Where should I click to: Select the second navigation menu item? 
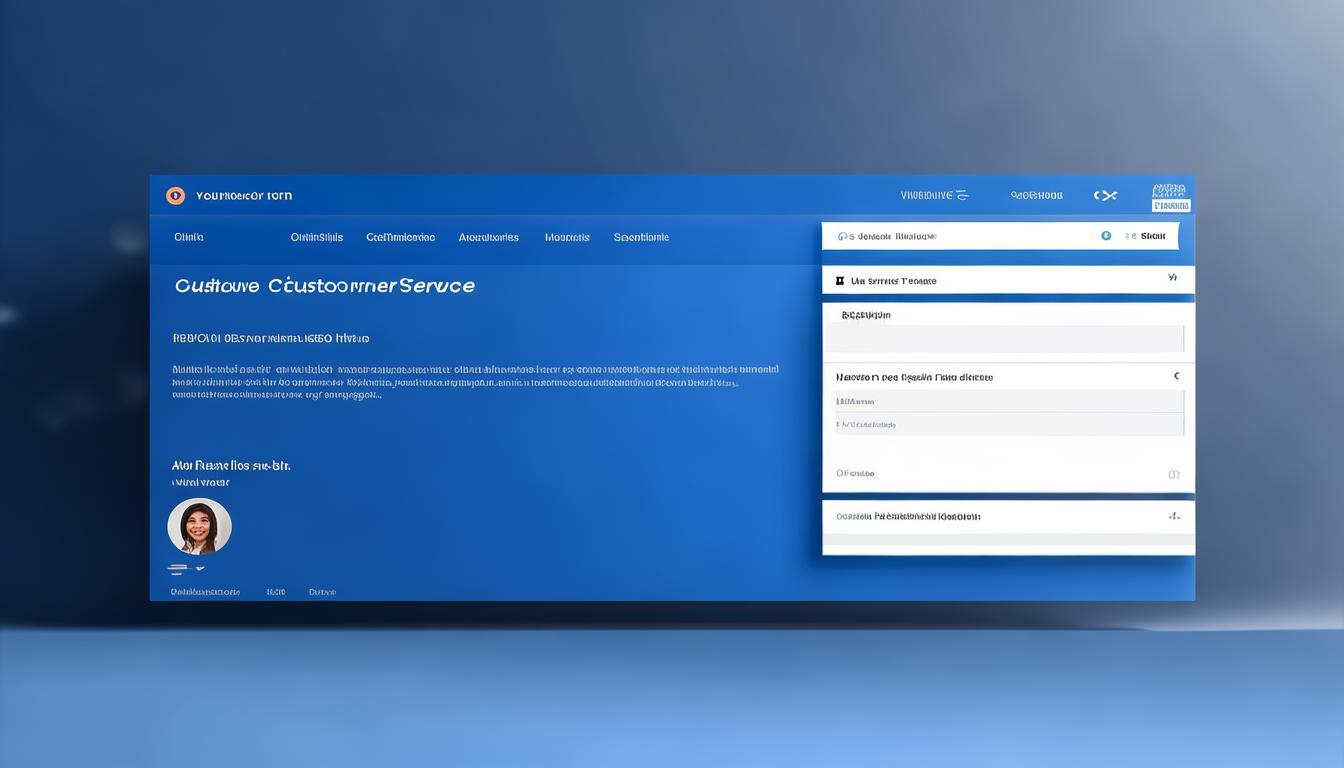[316, 237]
